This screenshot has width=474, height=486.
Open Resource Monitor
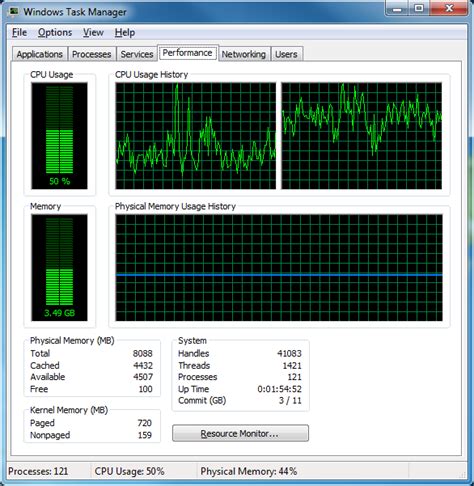[240, 433]
